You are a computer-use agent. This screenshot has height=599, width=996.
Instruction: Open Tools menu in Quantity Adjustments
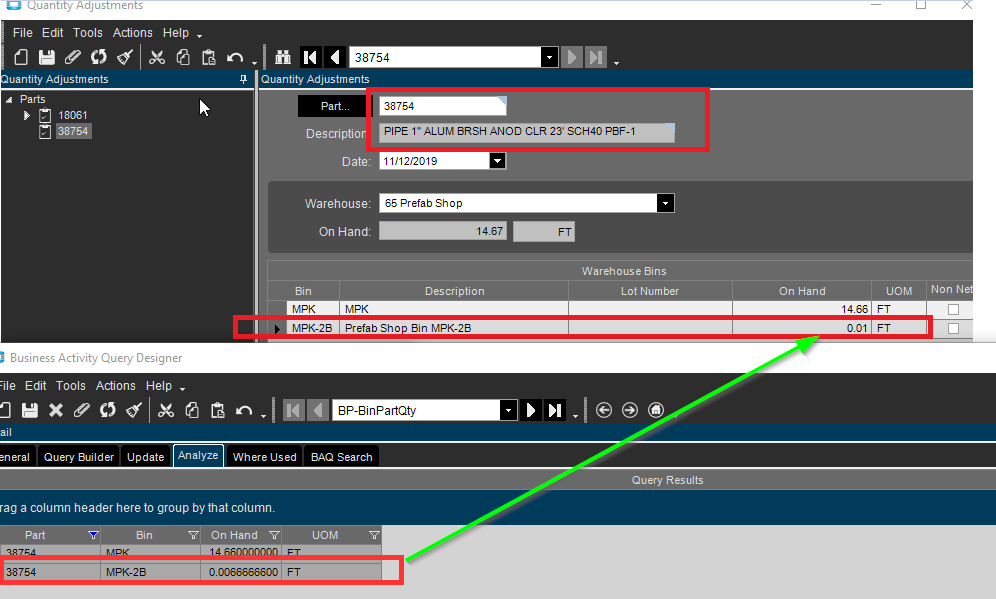click(x=88, y=32)
